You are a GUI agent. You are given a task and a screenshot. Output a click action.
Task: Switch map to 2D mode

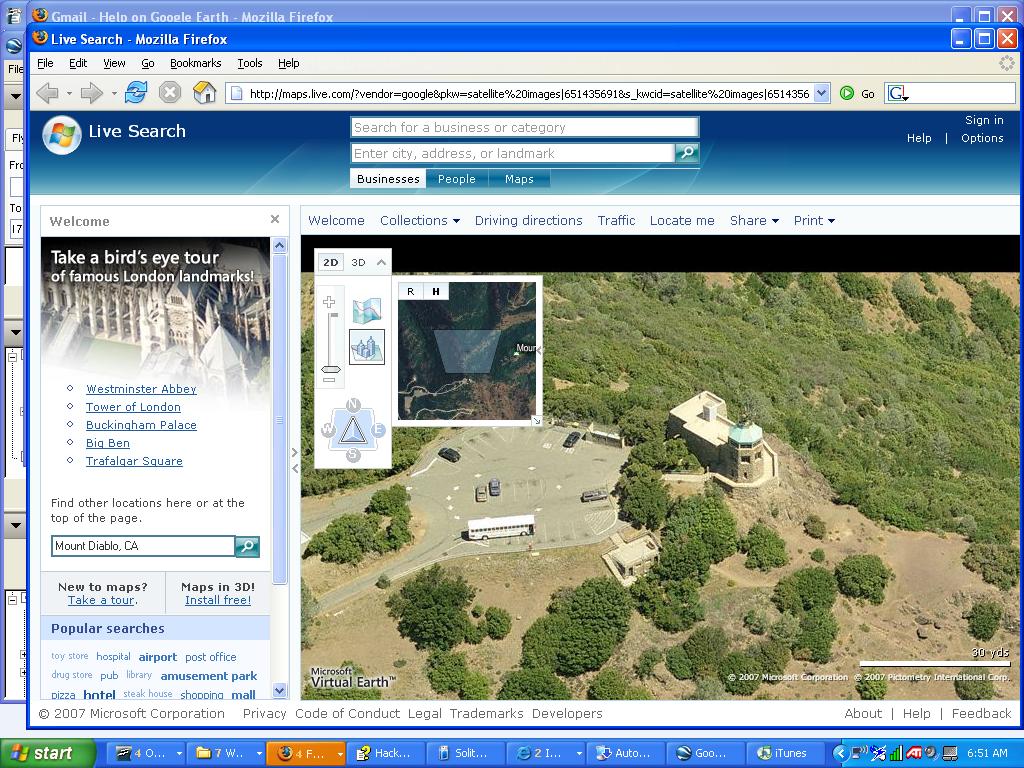click(331, 263)
